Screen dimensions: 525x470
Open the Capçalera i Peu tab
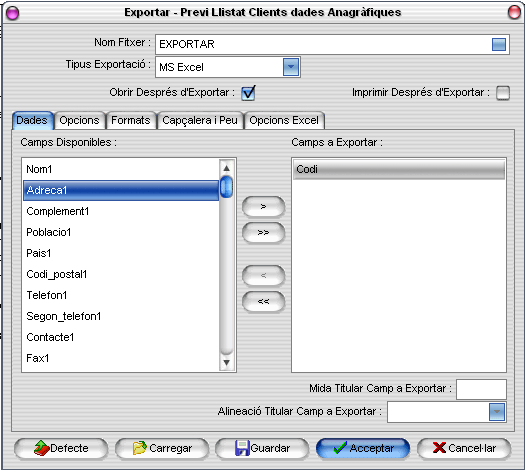click(200, 121)
